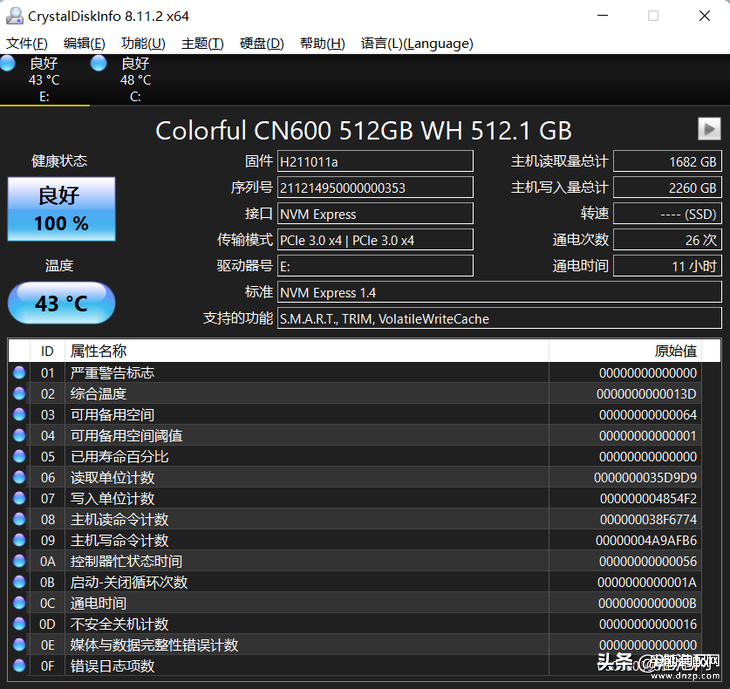Click status dot on row 06 读取单位计数
The height and width of the screenshot is (689, 730).
pos(19,477)
